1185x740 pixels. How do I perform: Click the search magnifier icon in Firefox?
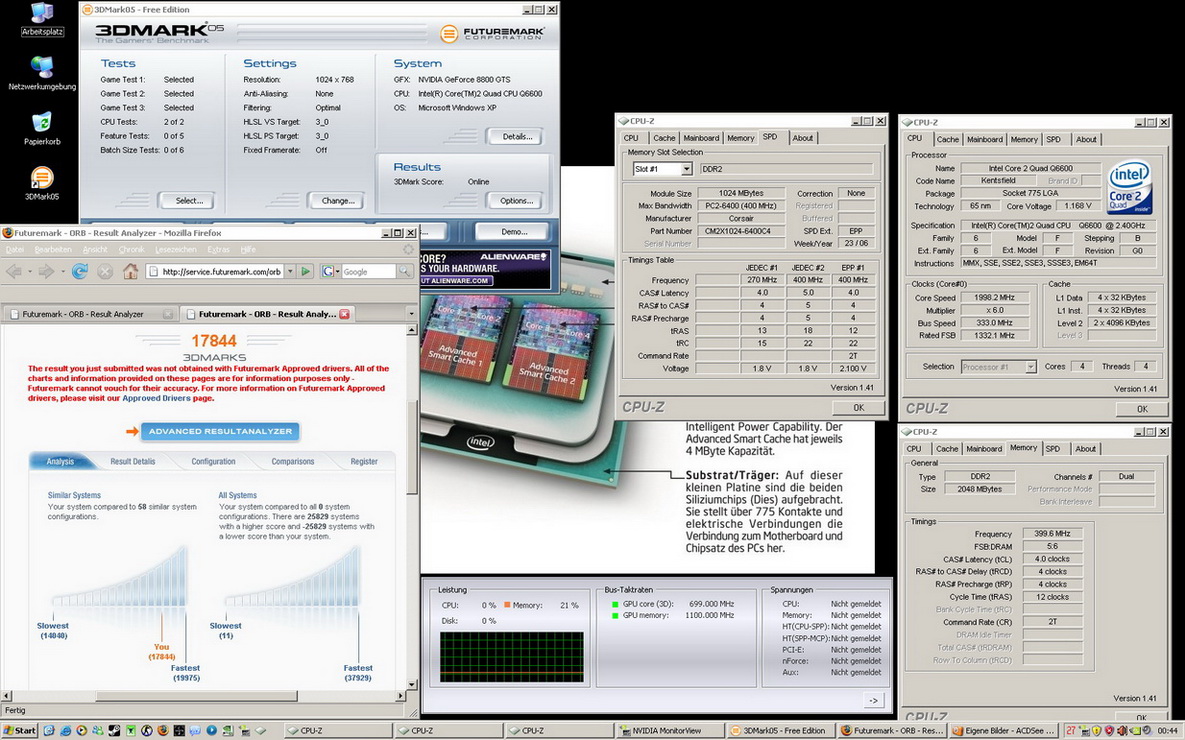pyautogui.click(x=405, y=271)
